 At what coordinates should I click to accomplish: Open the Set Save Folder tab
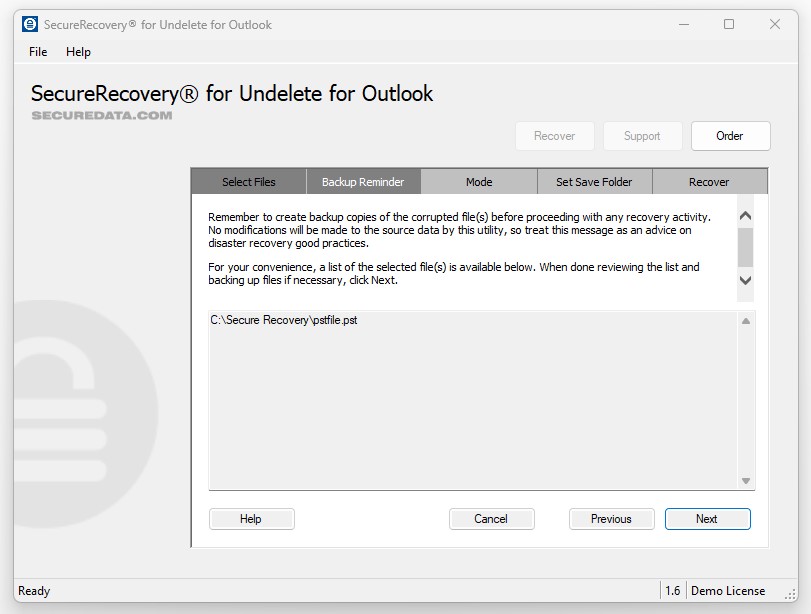(x=594, y=182)
